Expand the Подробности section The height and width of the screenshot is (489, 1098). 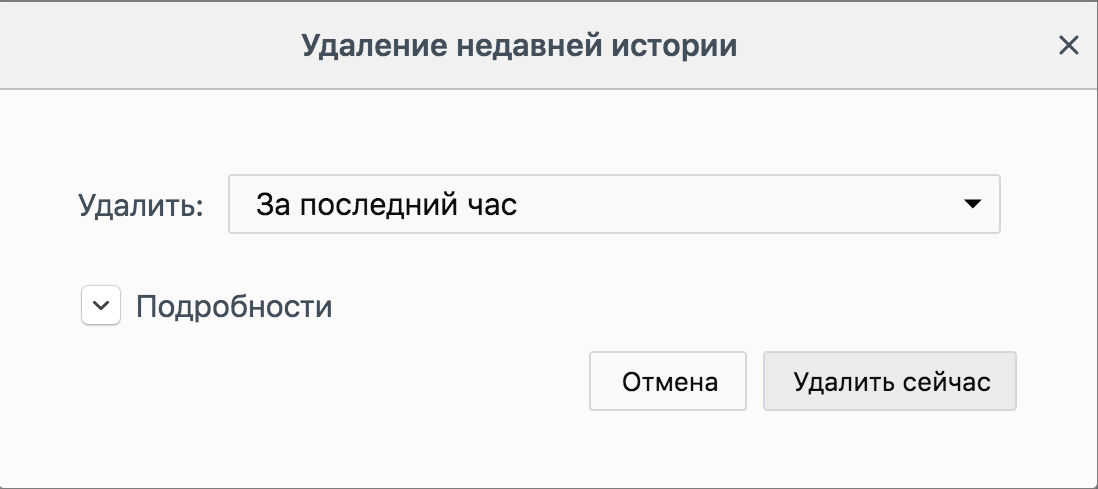(100, 307)
